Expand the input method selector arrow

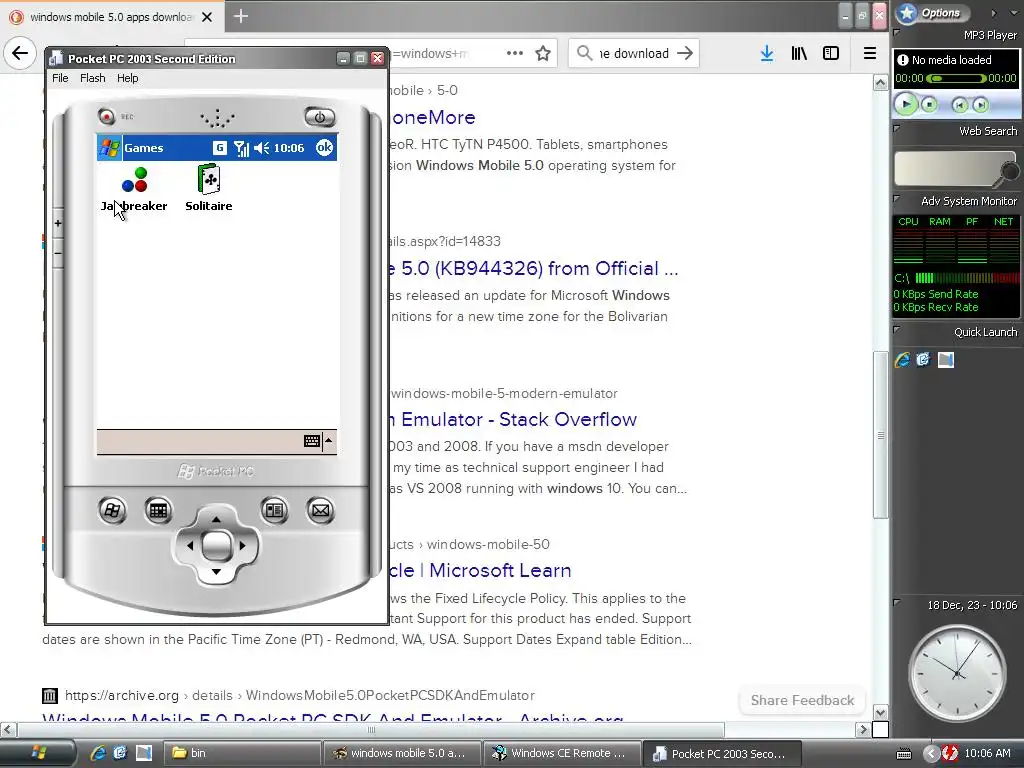click(328, 441)
